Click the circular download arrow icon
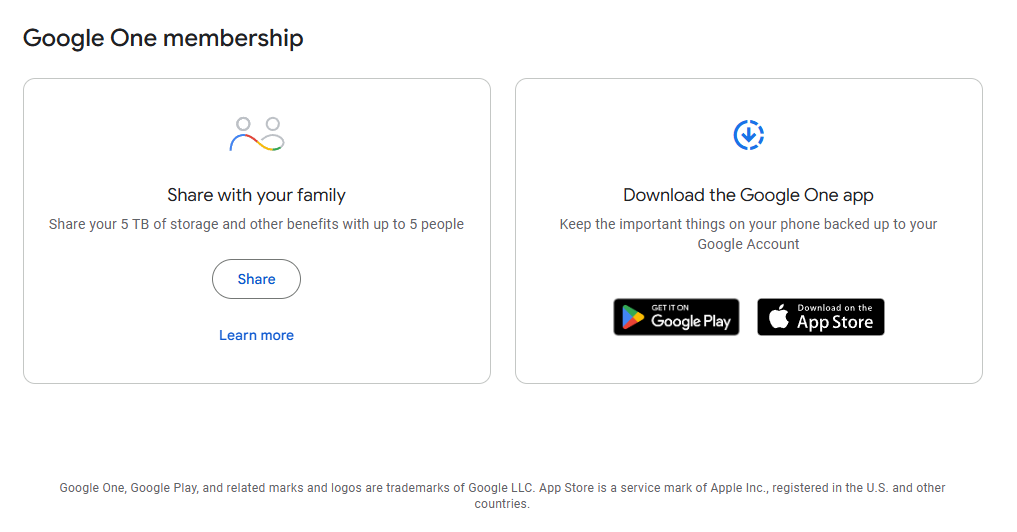1017x532 pixels. tap(748, 135)
